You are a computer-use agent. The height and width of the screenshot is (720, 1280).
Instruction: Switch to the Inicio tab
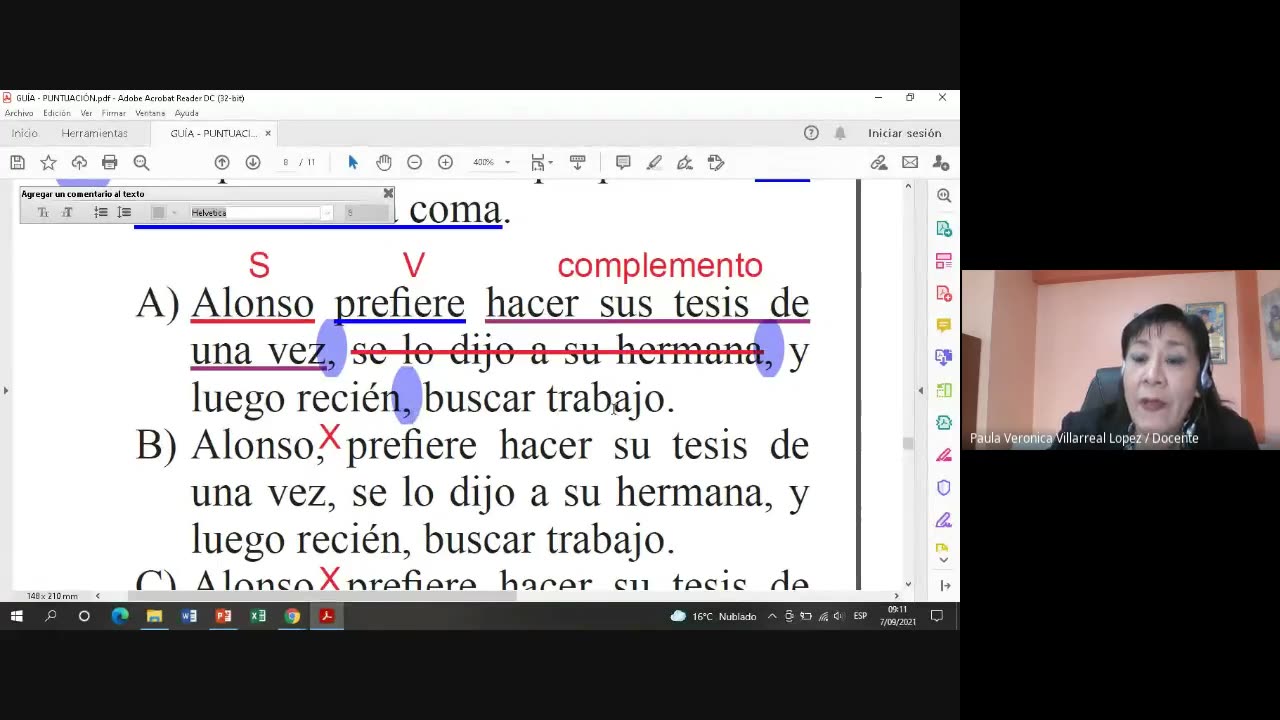click(24, 133)
